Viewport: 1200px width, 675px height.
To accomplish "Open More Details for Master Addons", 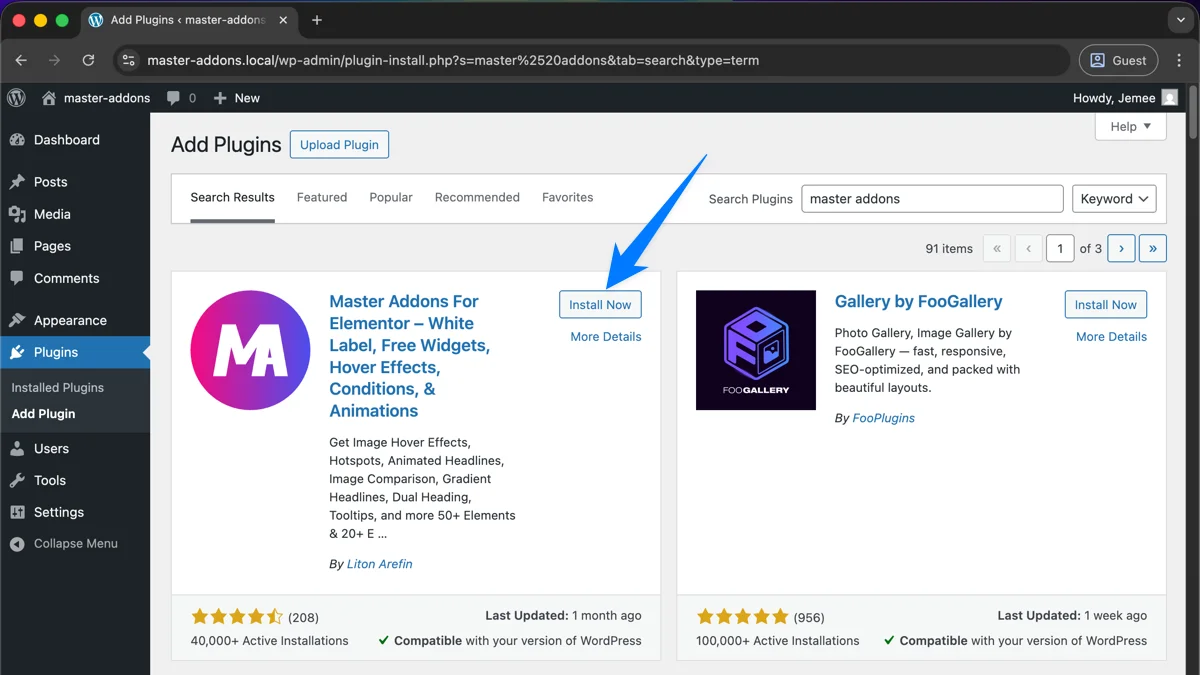I will tap(606, 337).
